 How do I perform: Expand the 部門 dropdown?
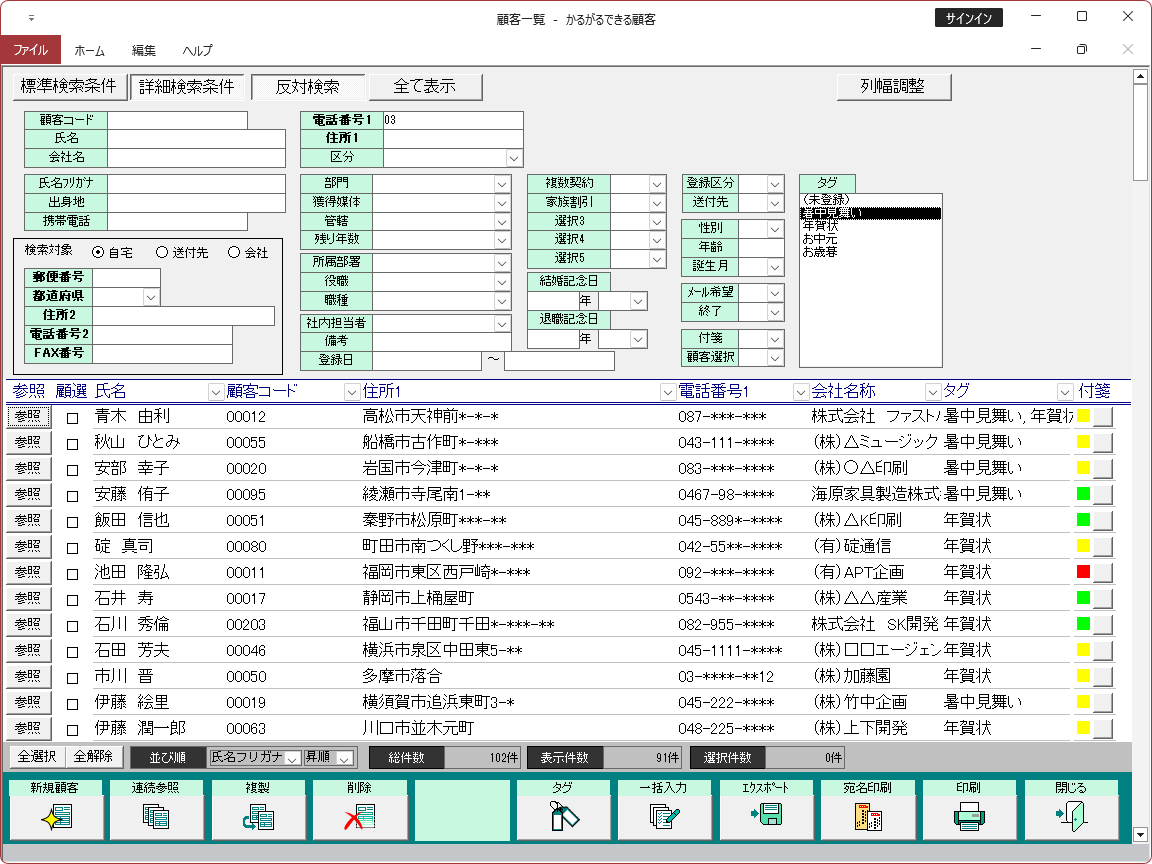pyautogui.click(x=502, y=183)
